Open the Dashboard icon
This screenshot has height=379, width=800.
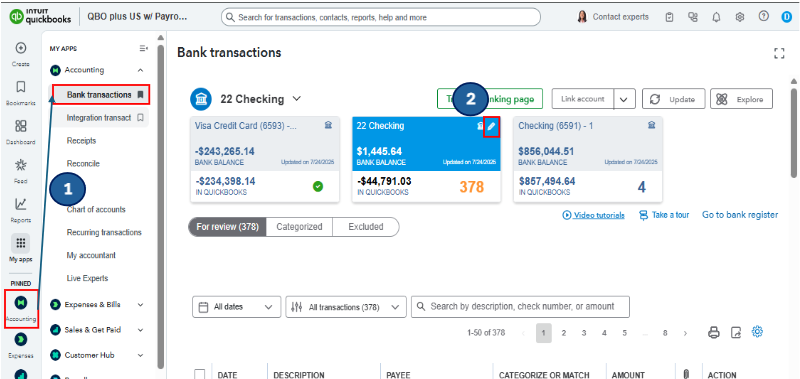pos(21,126)
